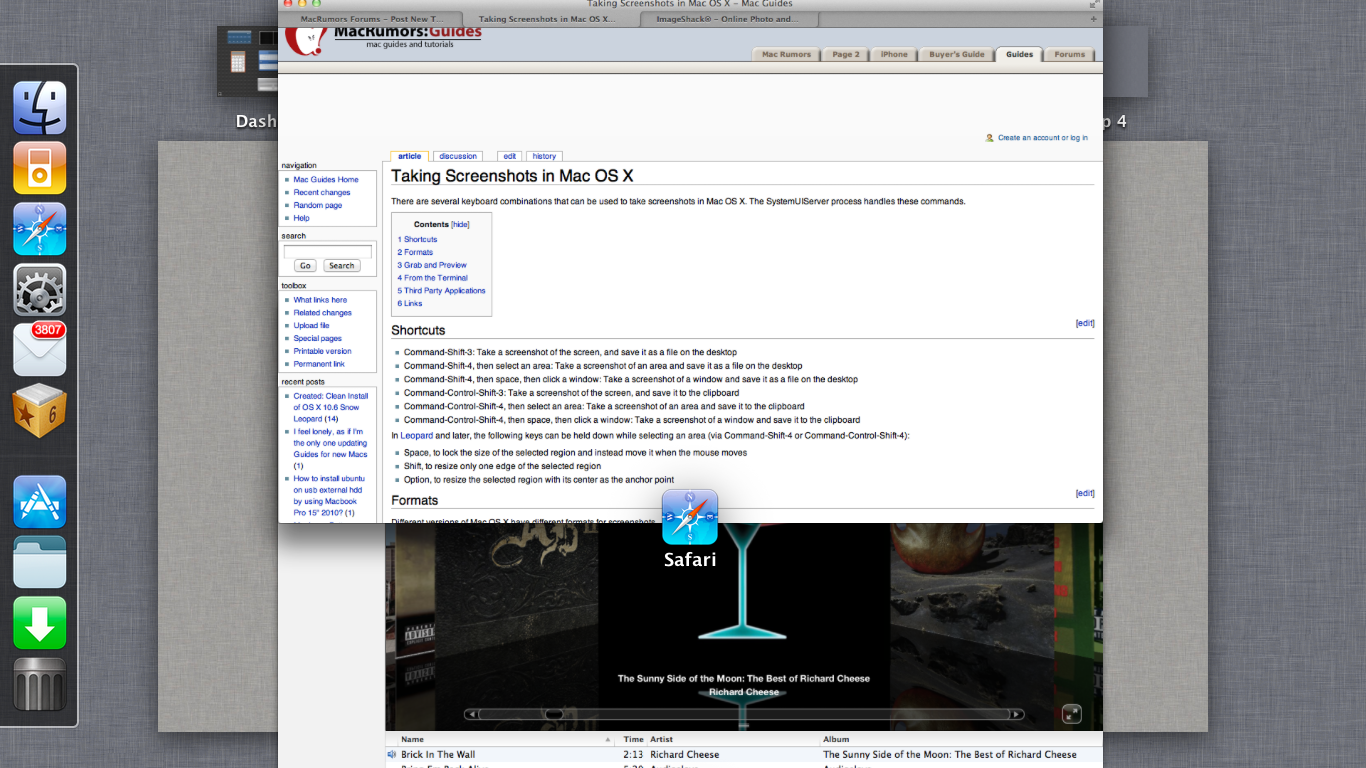
Task: Open the discussion wiki tab
Action: pyautogui.click(x=458, y=156)
